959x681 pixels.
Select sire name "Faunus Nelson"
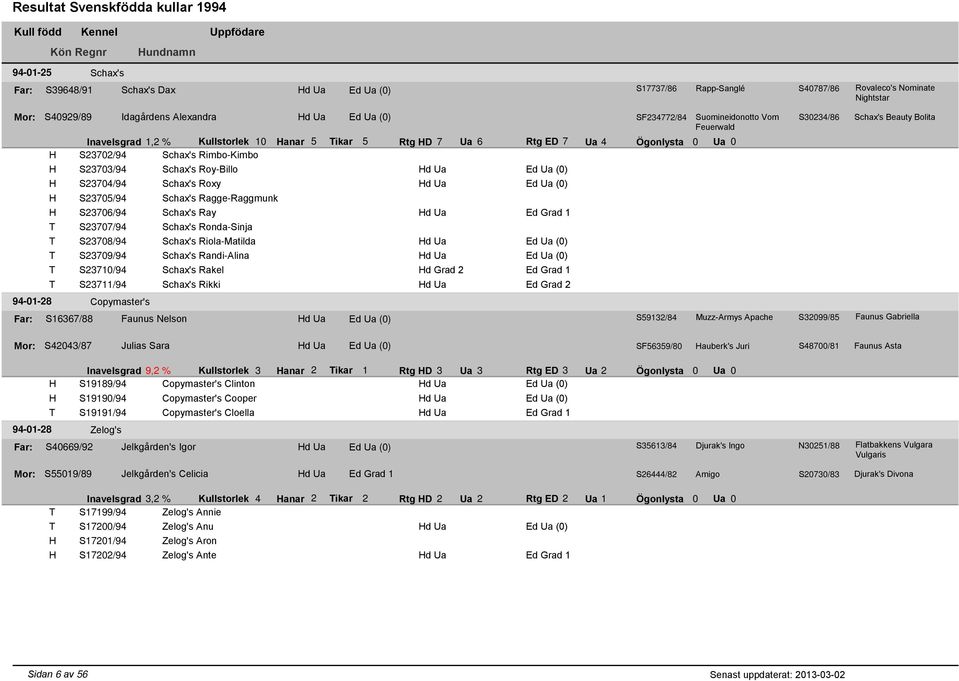154,319
